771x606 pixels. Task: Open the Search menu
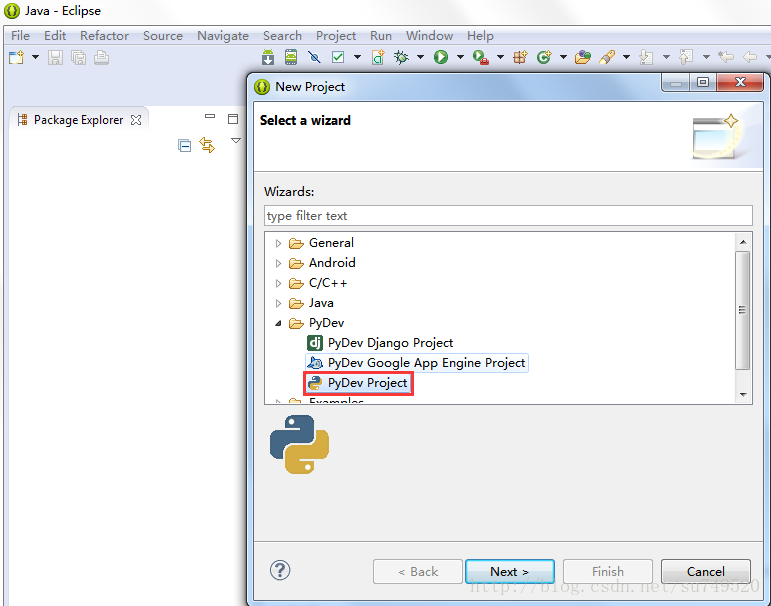282,36
